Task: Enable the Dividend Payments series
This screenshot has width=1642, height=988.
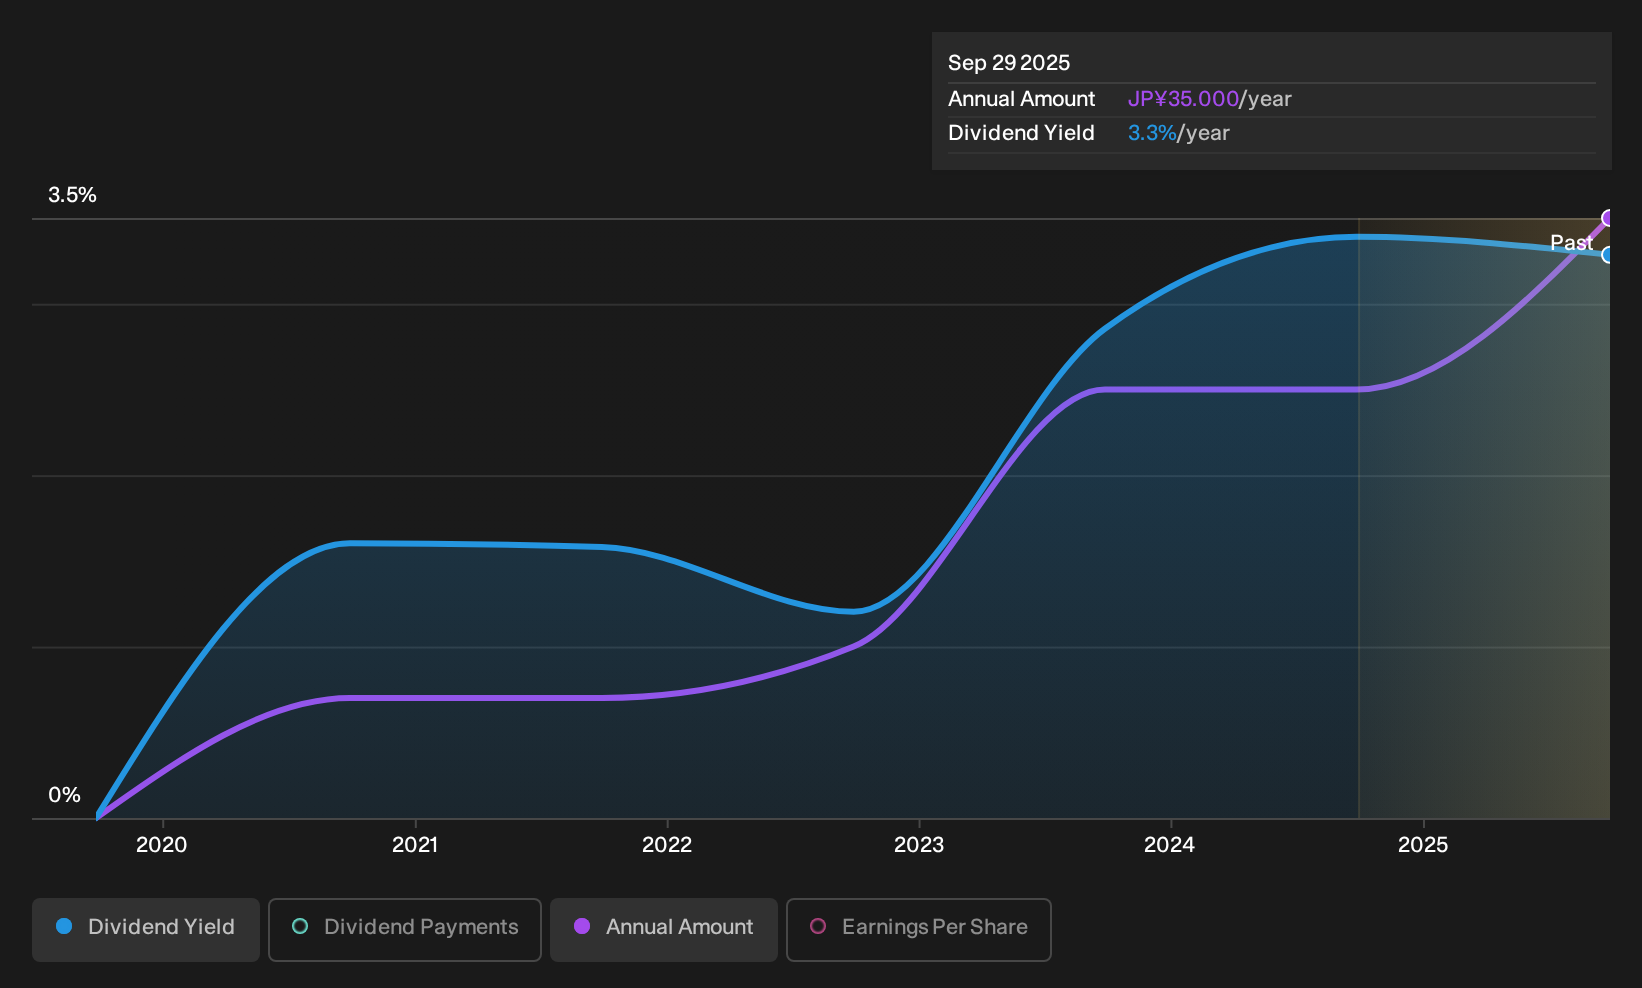Action: click(x=405, y=930)
